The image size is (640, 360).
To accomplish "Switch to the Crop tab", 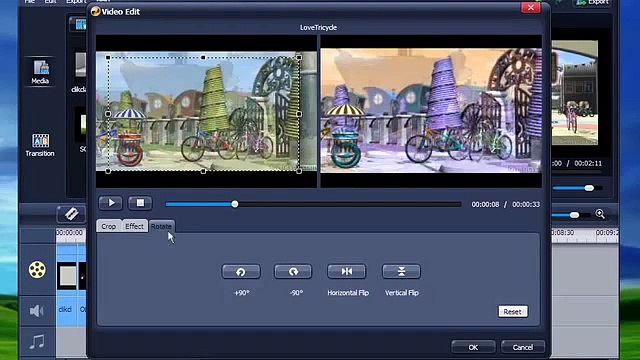I will click(109, 226).
